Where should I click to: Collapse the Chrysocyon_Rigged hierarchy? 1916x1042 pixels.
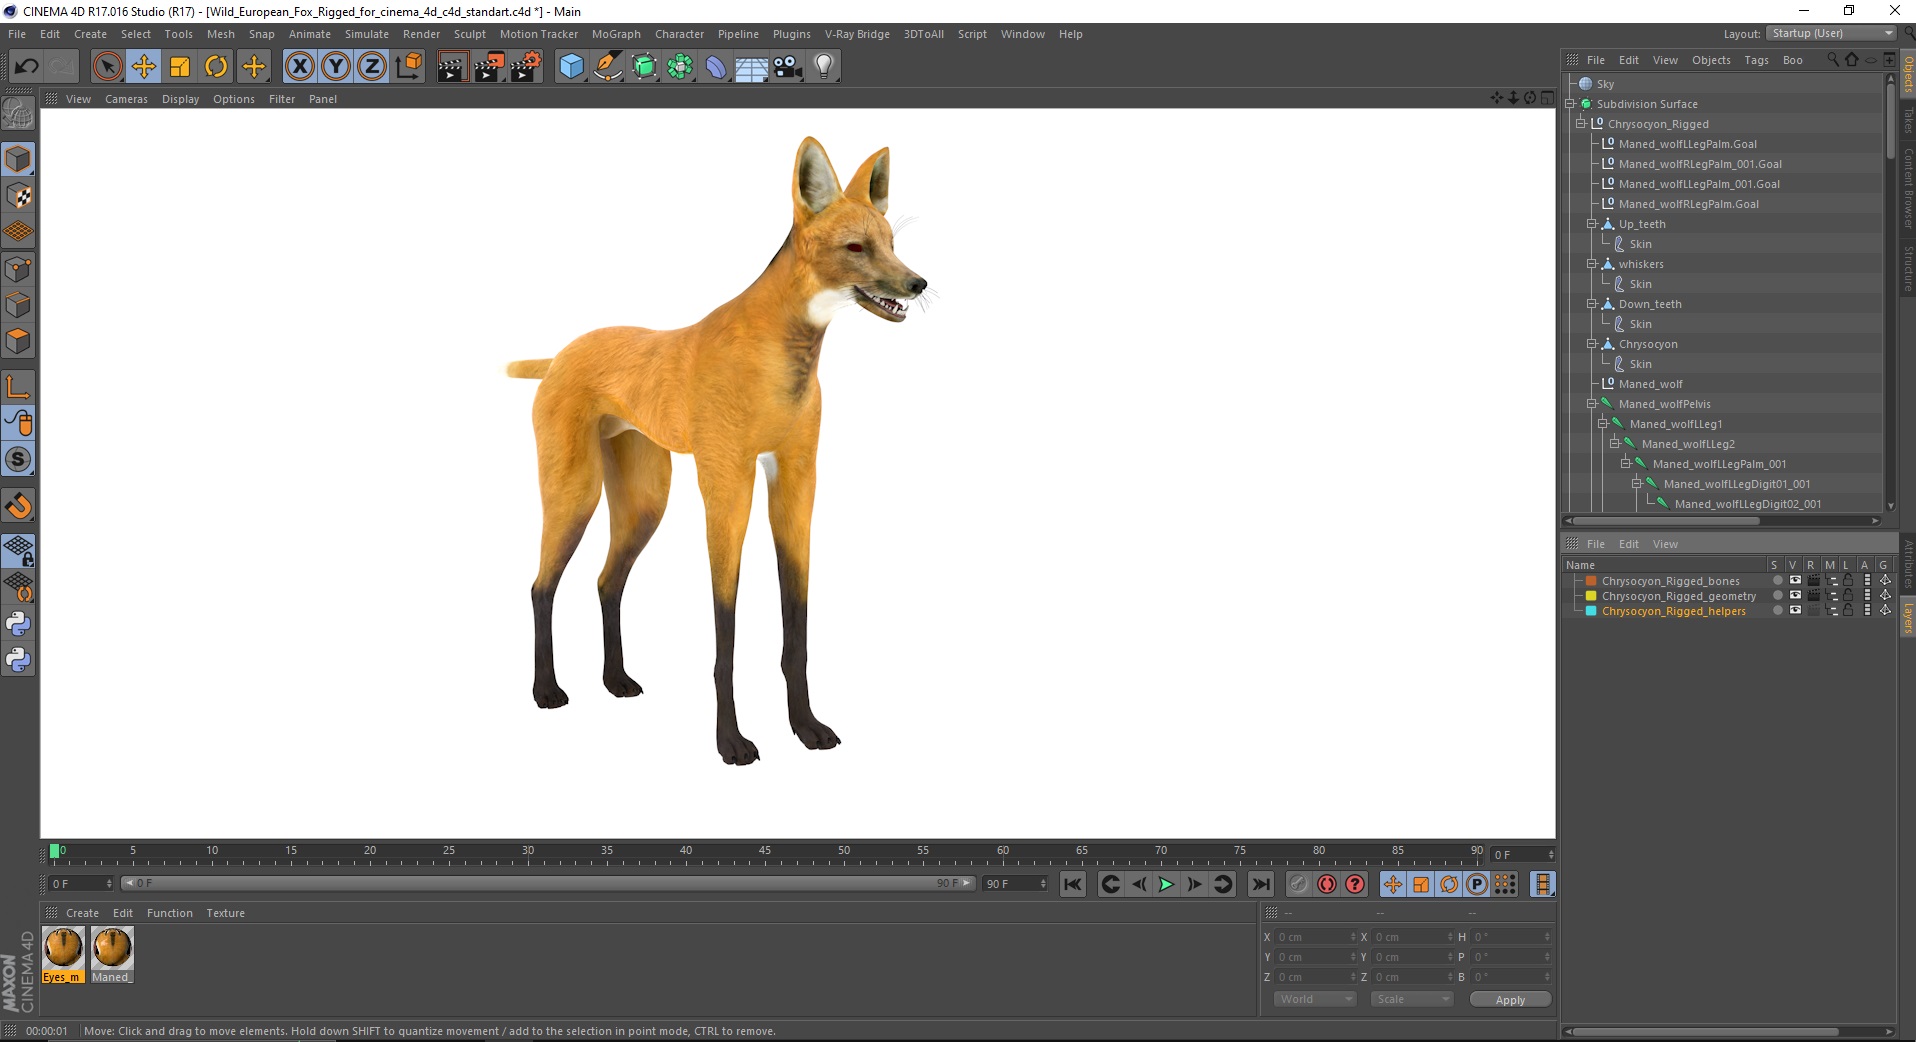coord(1581,124)
